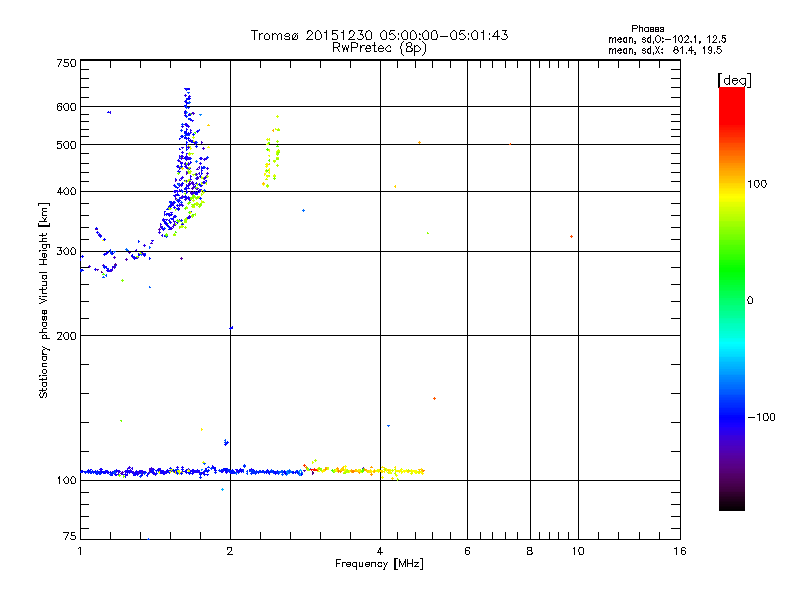800x600 pixels.
Task: Click the x-axis label '1'
Action: pyautogui.click(x=80, y=551)
